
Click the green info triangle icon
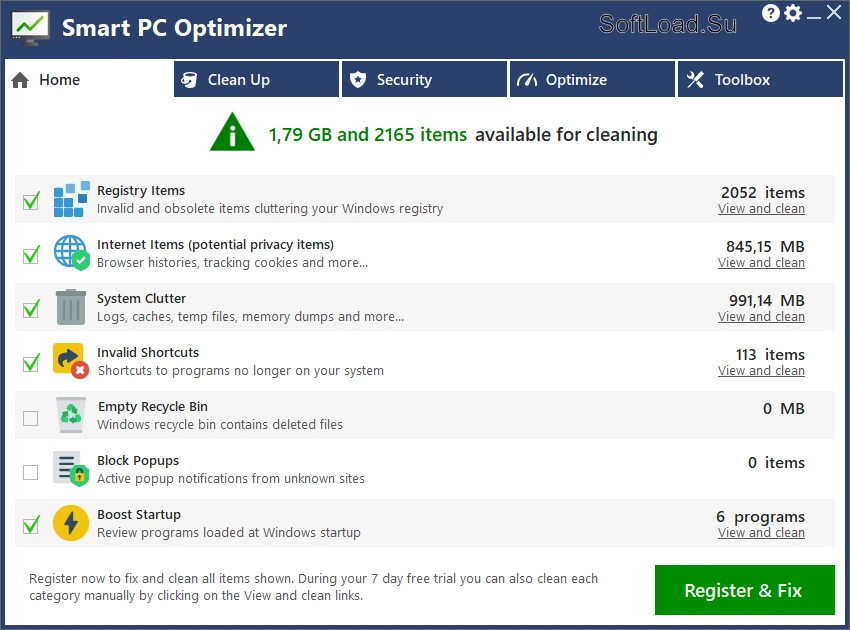tap(232, 132)
